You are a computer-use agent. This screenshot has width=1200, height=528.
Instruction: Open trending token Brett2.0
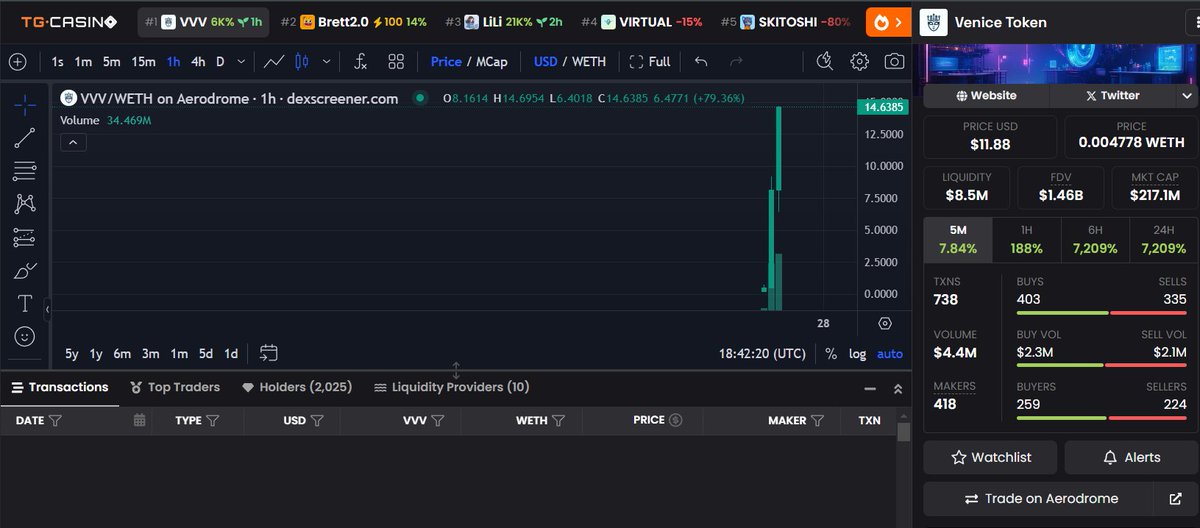pyautogui.click(x=353, y=22)
